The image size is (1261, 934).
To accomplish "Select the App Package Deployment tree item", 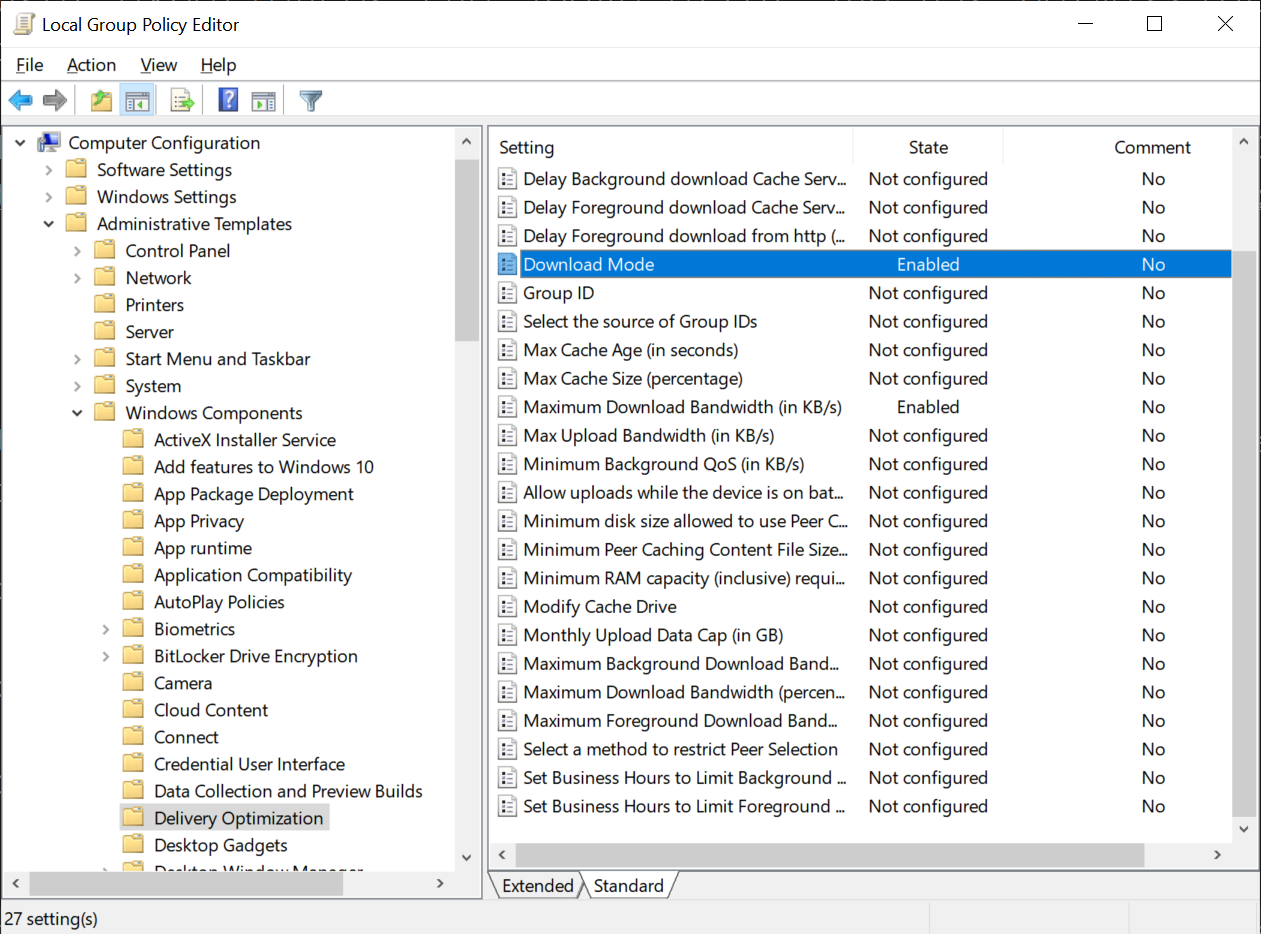I will tap(254, 494).
